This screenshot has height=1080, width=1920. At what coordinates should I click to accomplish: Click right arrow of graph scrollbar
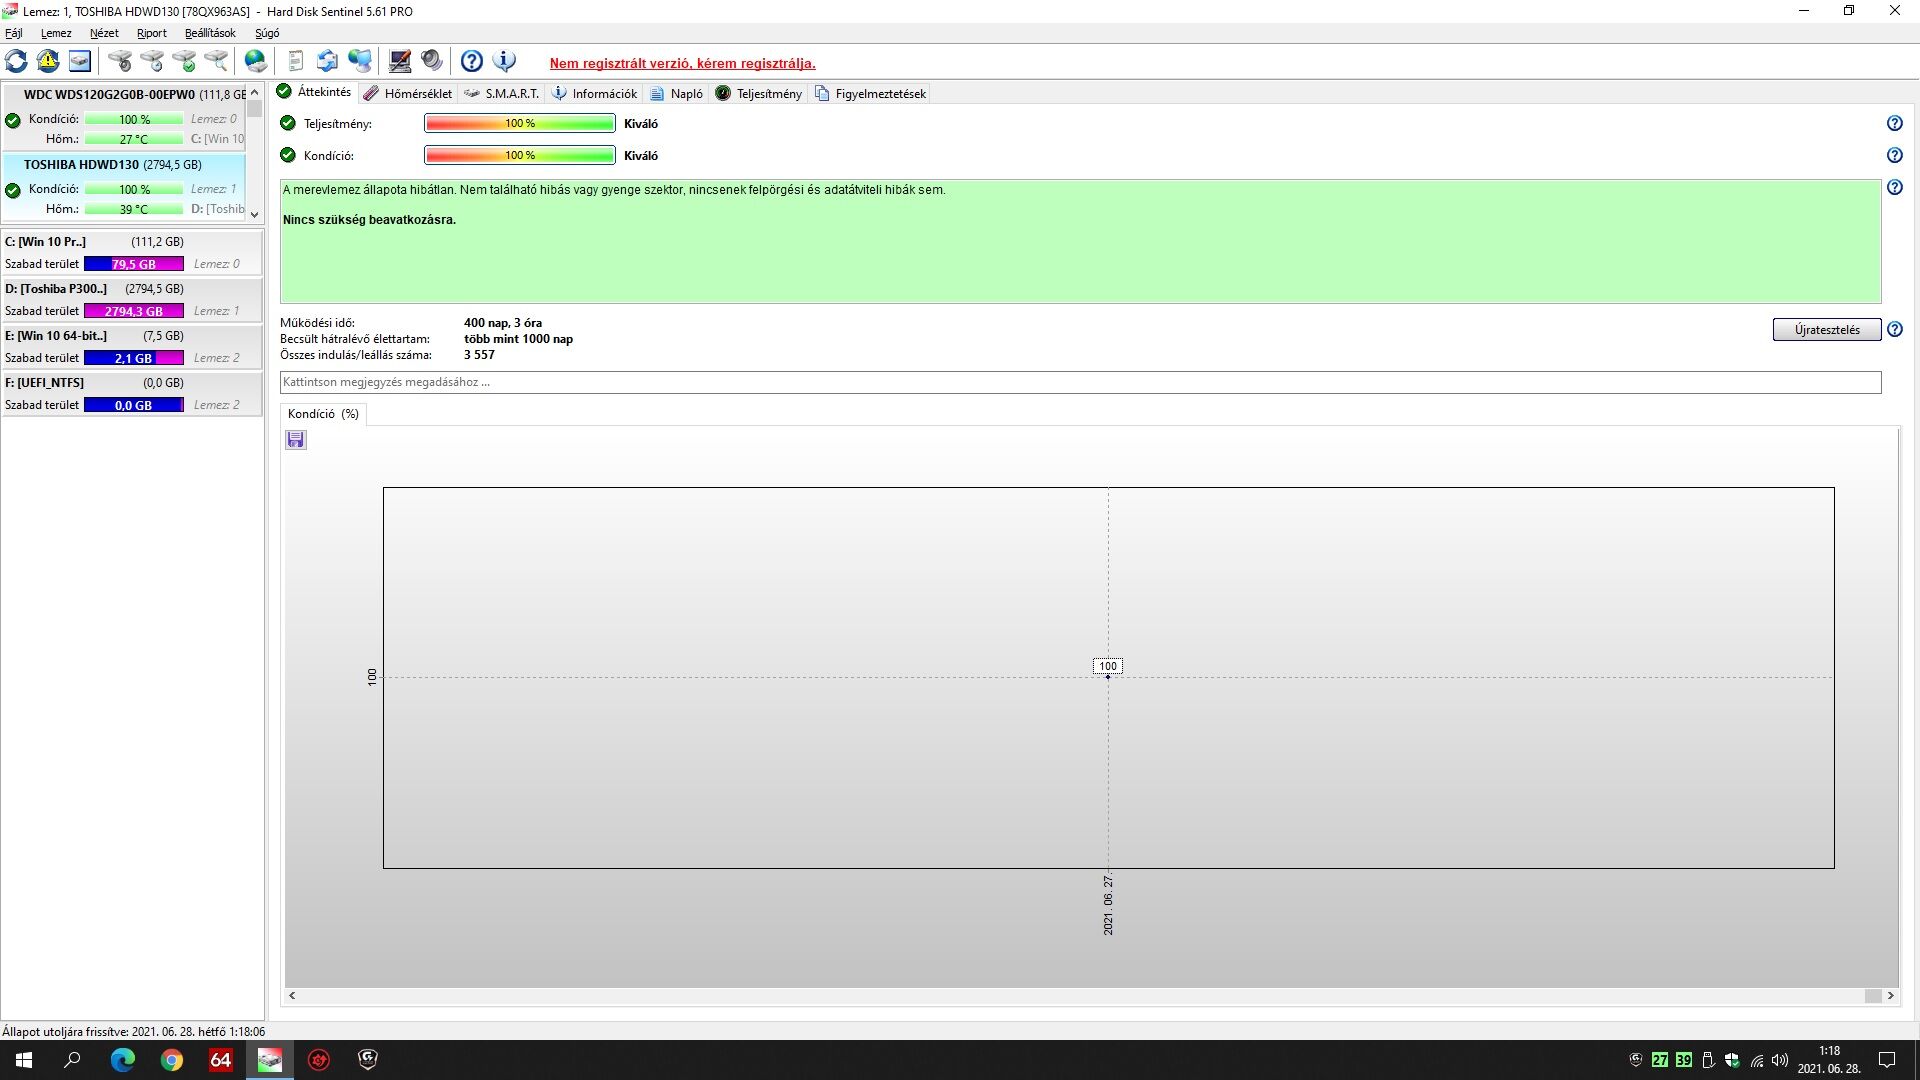click(x=1890, y=996)
